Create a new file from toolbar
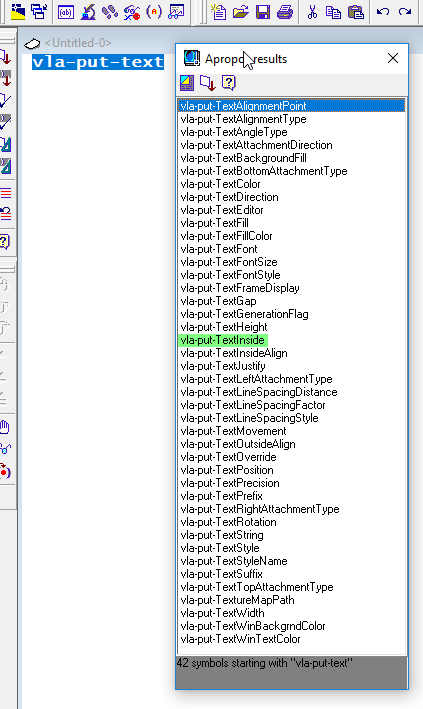 (x=219, y=12)
